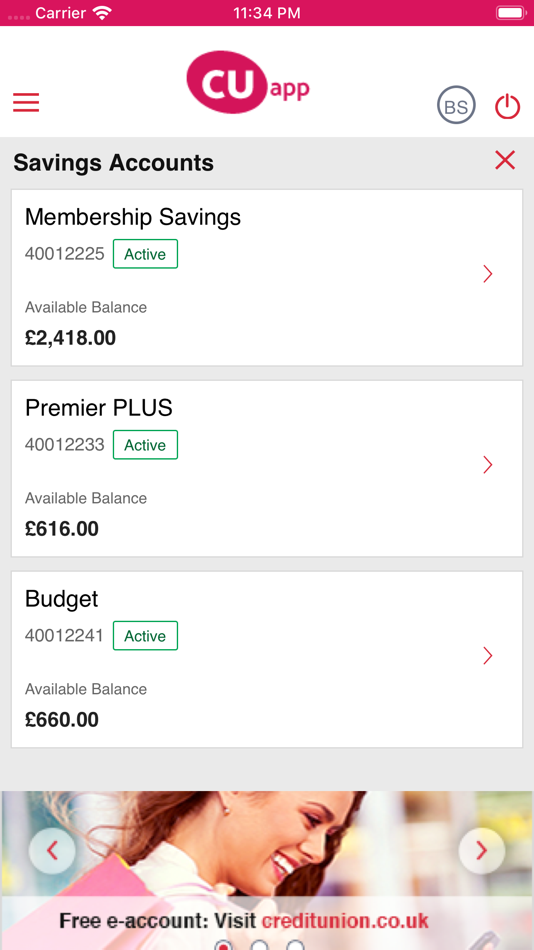
Task: Select the first carousel dot
Action: pyautogui.click(x=224, y=945)
